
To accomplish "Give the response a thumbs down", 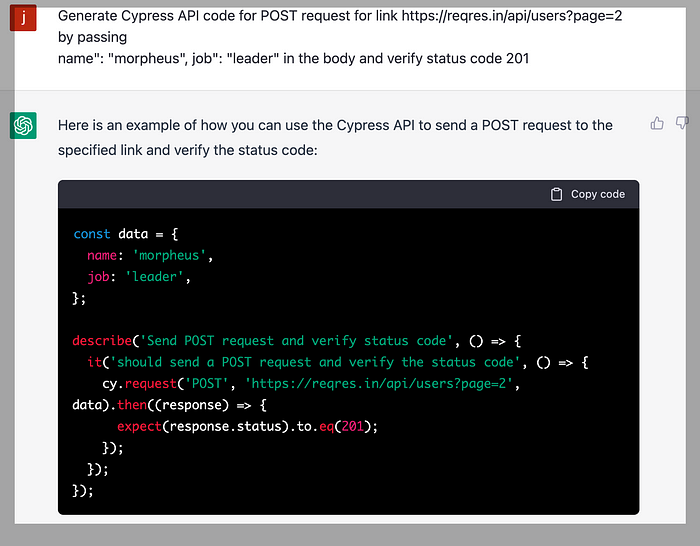I will click(682, 123).
